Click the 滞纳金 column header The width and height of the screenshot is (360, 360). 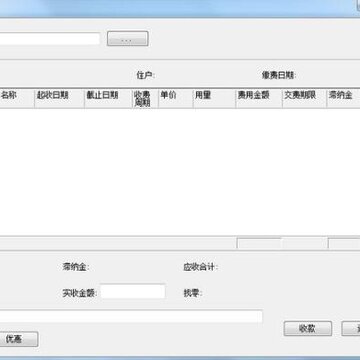[343, 99]
